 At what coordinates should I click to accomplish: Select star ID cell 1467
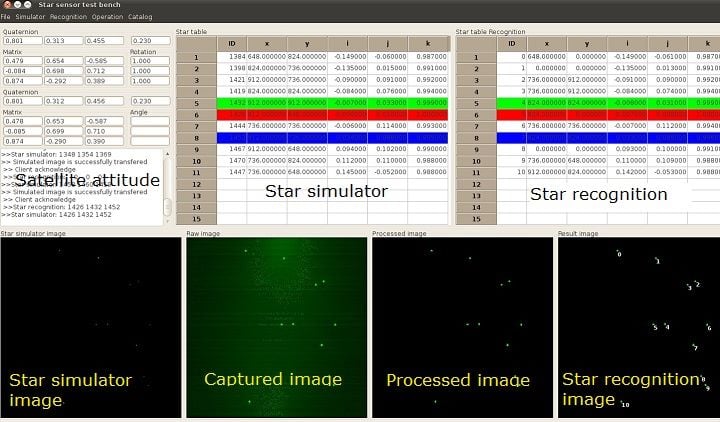click(x=232, y=149)
